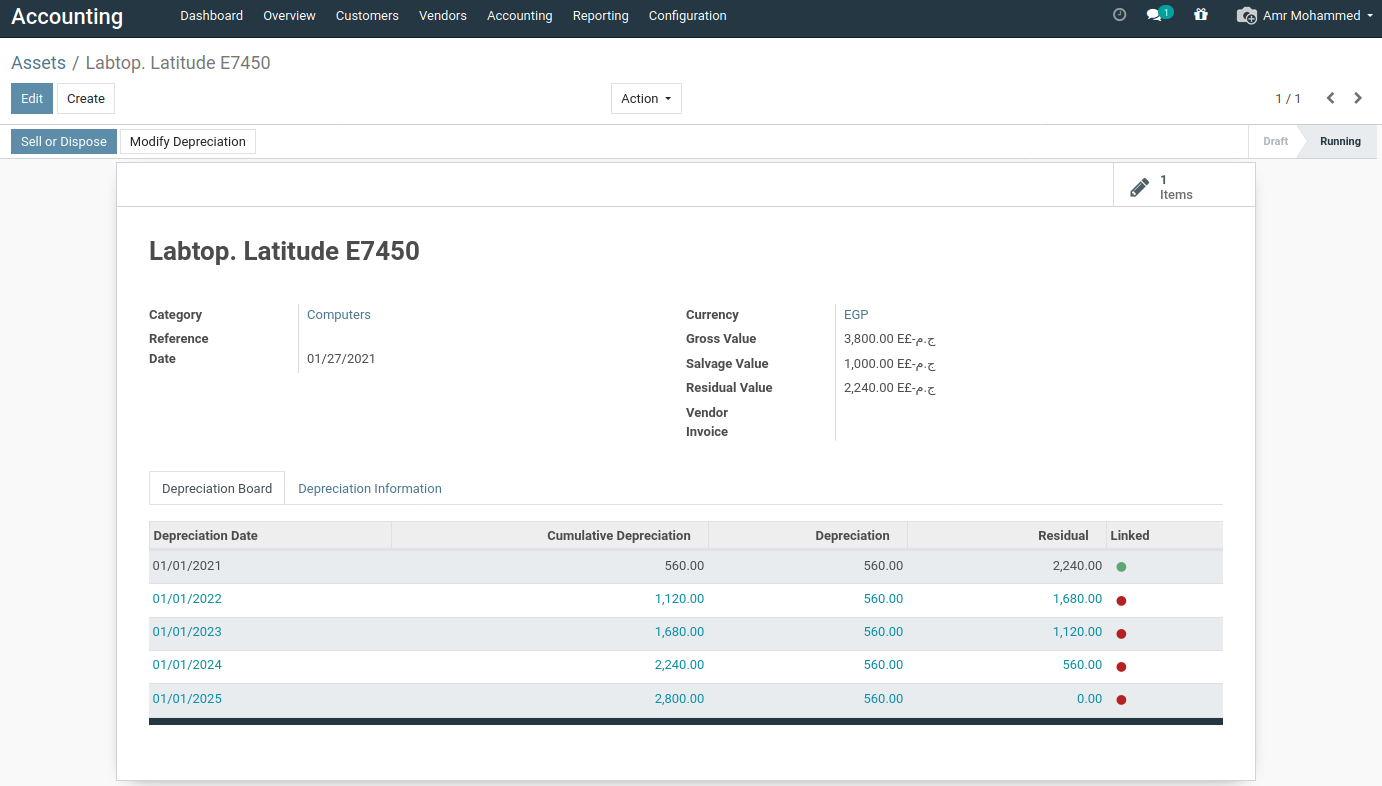This screenshot has width=1382, height=786.
Task: Open the Action dropdown
Action: pos(646,99)
